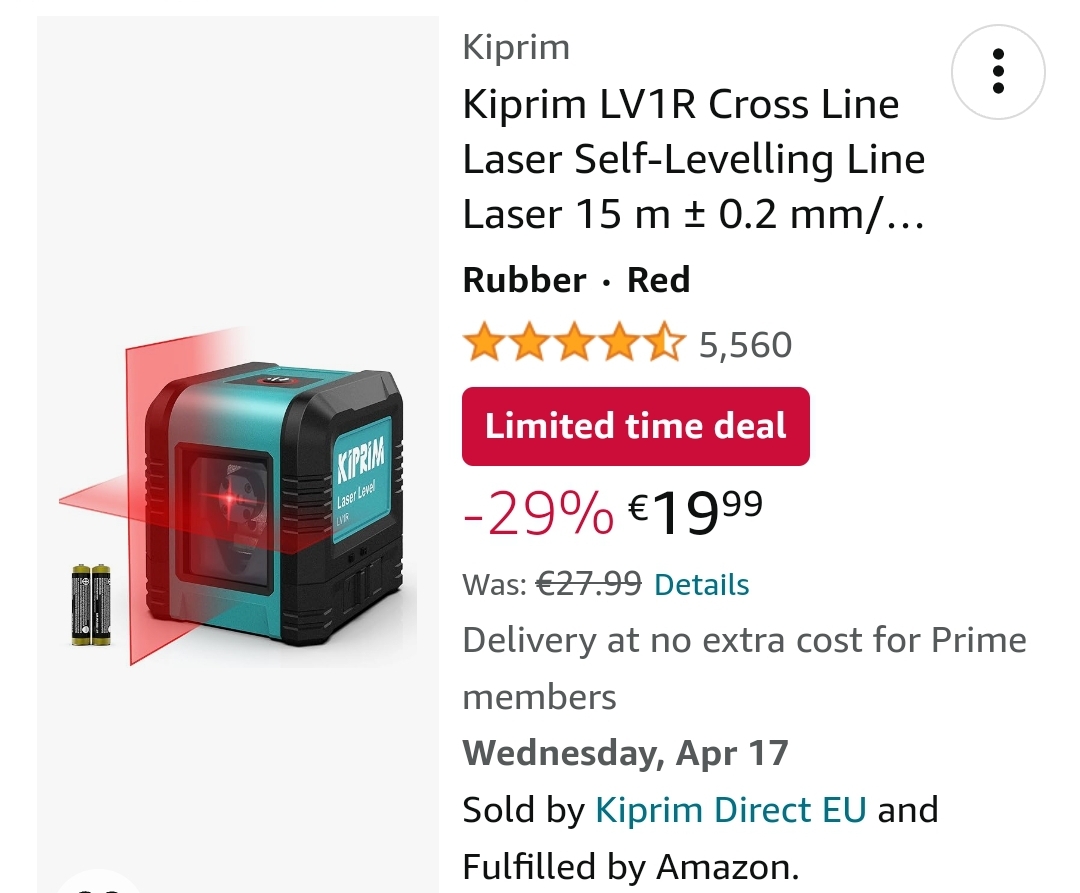The width and height of the screenshot is (1080, 893).
Task: Click the struck-through €27.99 price
Action: (x=589, y=583)
